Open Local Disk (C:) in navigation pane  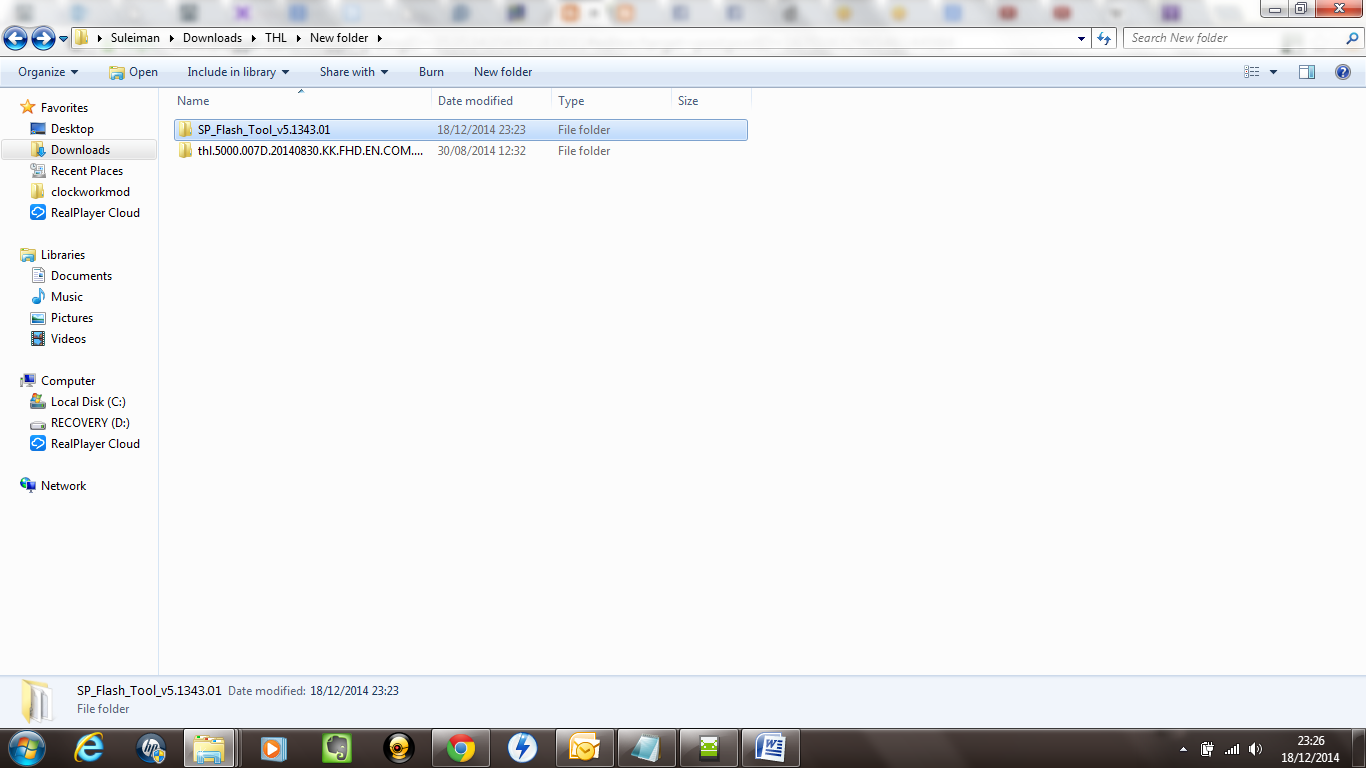[88, 402]
